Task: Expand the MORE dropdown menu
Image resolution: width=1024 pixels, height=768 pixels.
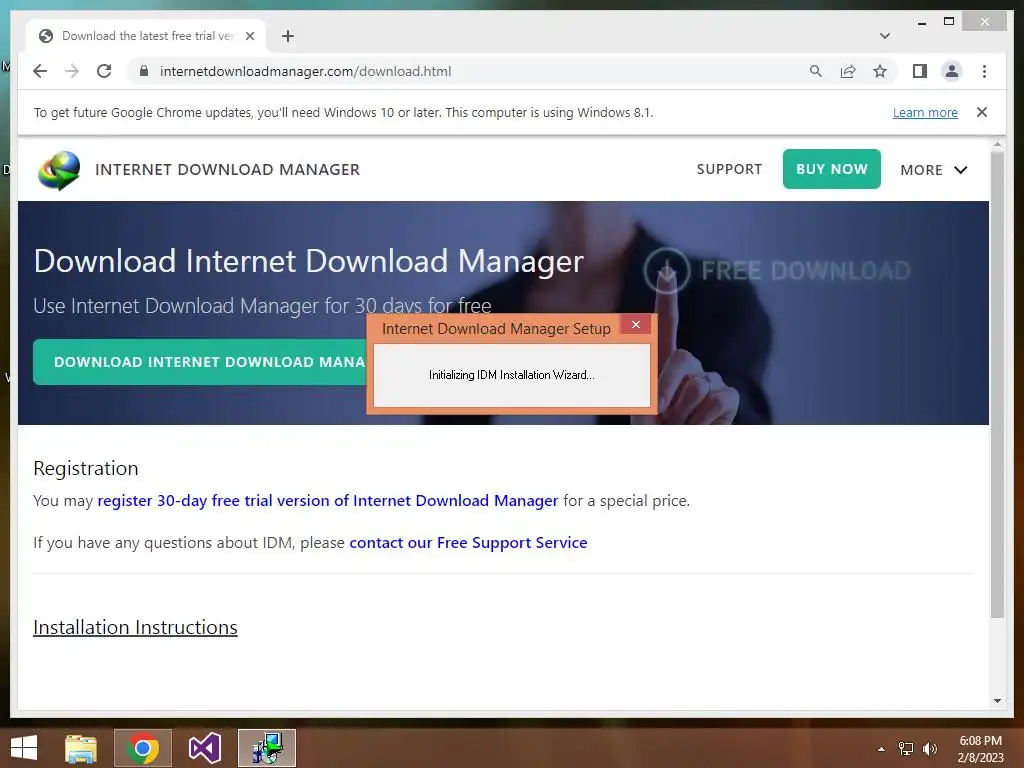Action: click(x=933, y=170)
